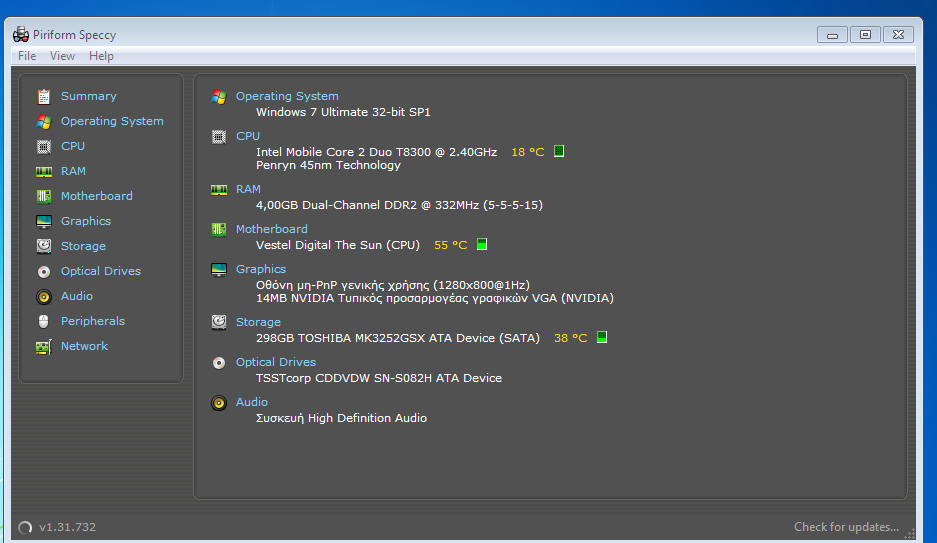Click the Storage hard drive icon in sidebar
Screen dimensions: 937x543
pyautogui.click(x=44, y=246)
